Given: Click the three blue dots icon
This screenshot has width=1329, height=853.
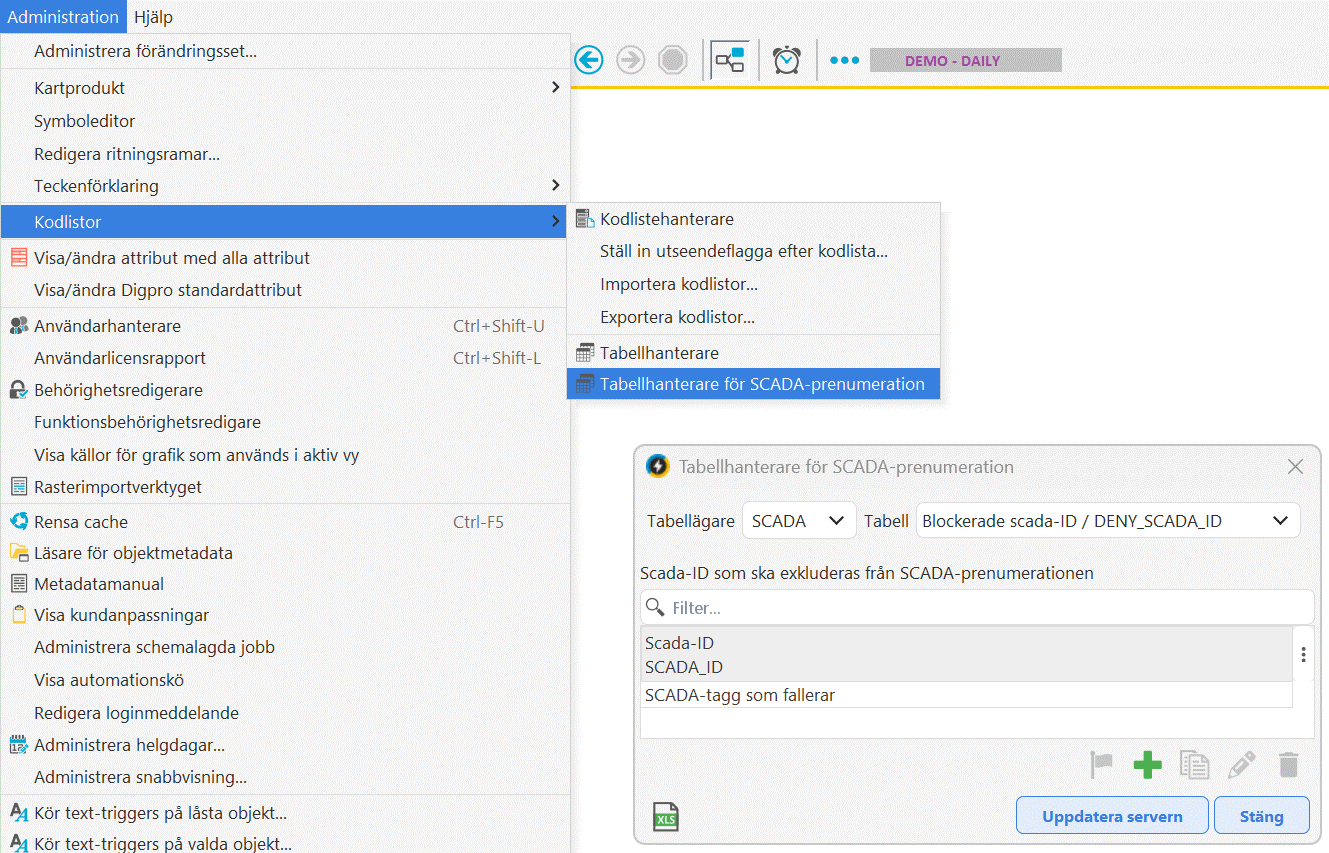Looking at the screenshot, I should tap(844, 61).
